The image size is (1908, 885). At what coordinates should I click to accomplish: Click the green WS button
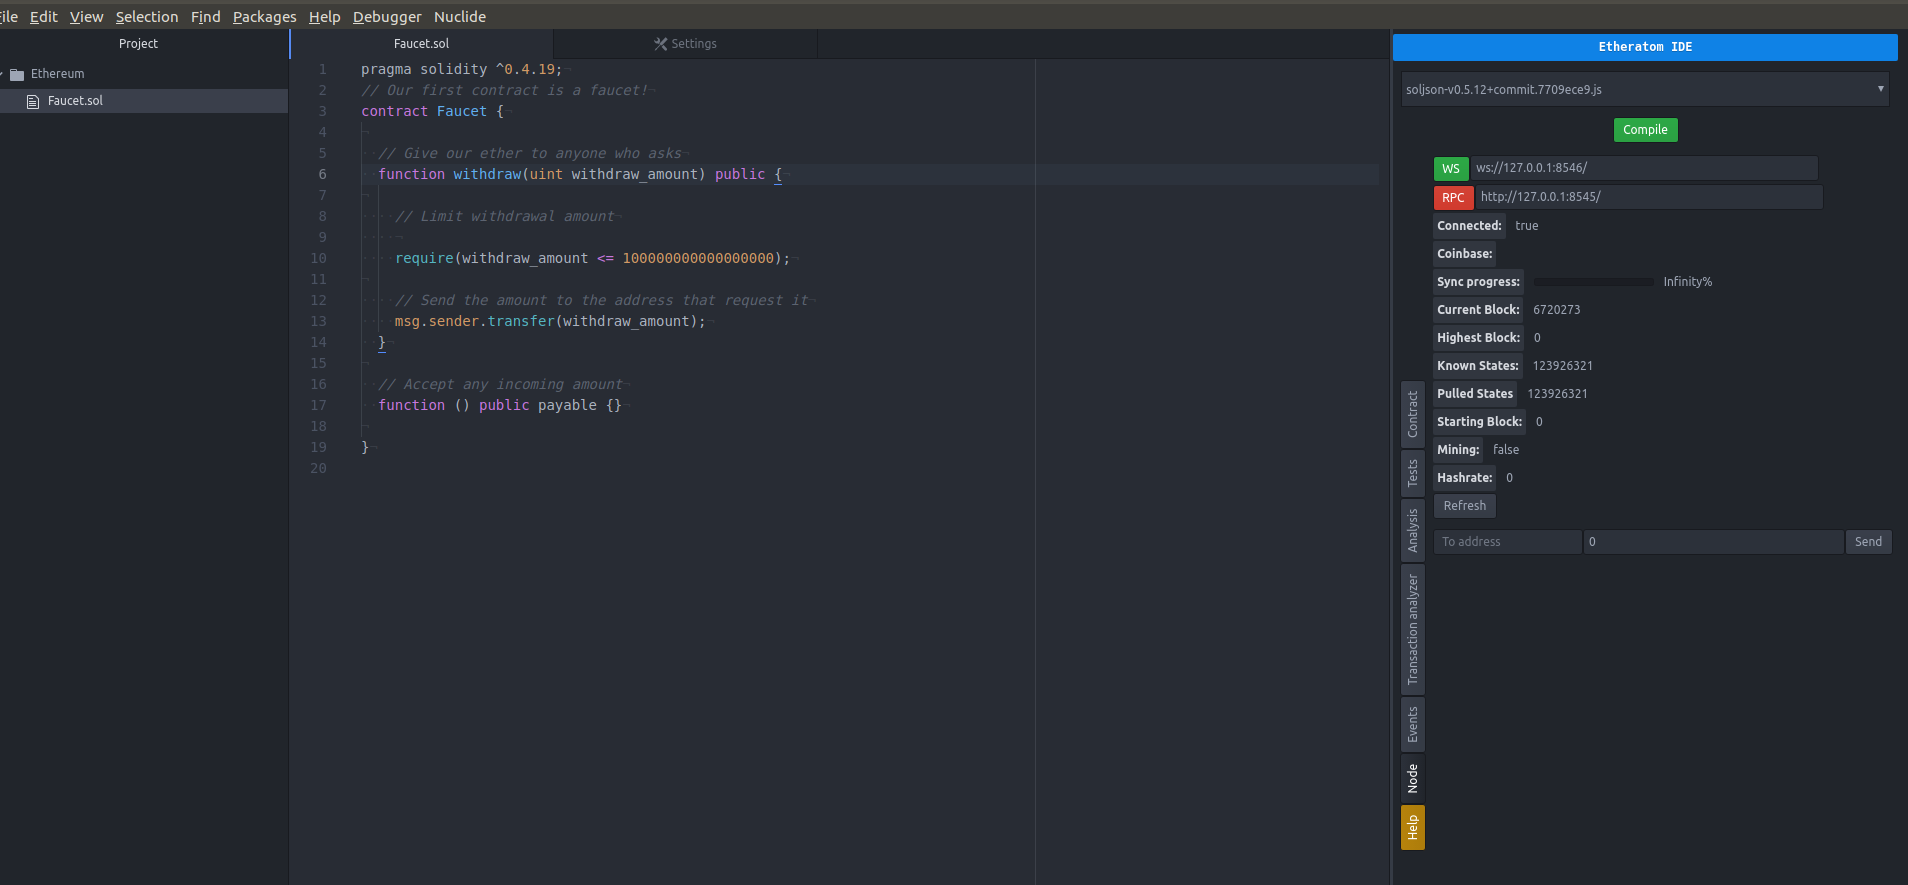pyautogui.click(x=1451, y=169)
